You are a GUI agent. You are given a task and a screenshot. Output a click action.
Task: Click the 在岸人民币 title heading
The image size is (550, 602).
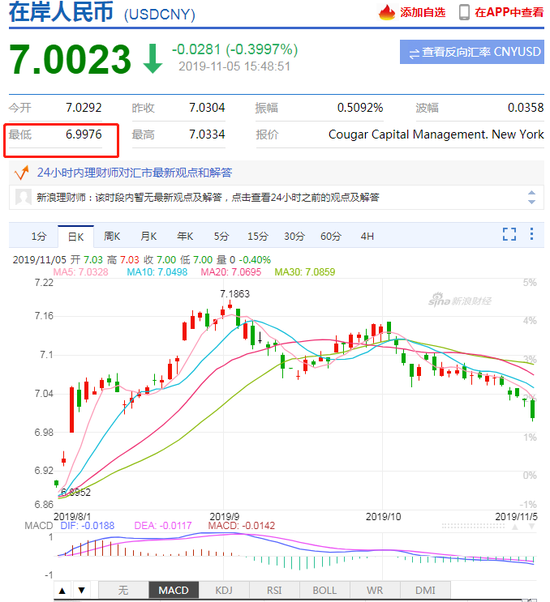61,12
